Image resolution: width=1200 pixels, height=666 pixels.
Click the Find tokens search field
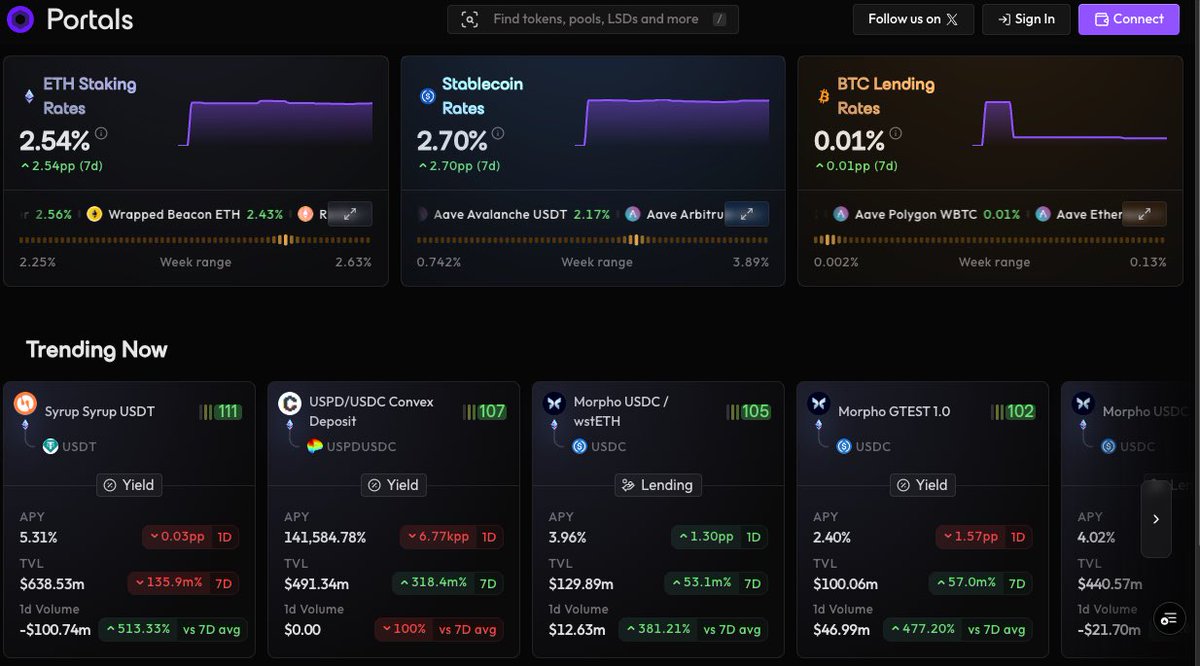[592, 19]
